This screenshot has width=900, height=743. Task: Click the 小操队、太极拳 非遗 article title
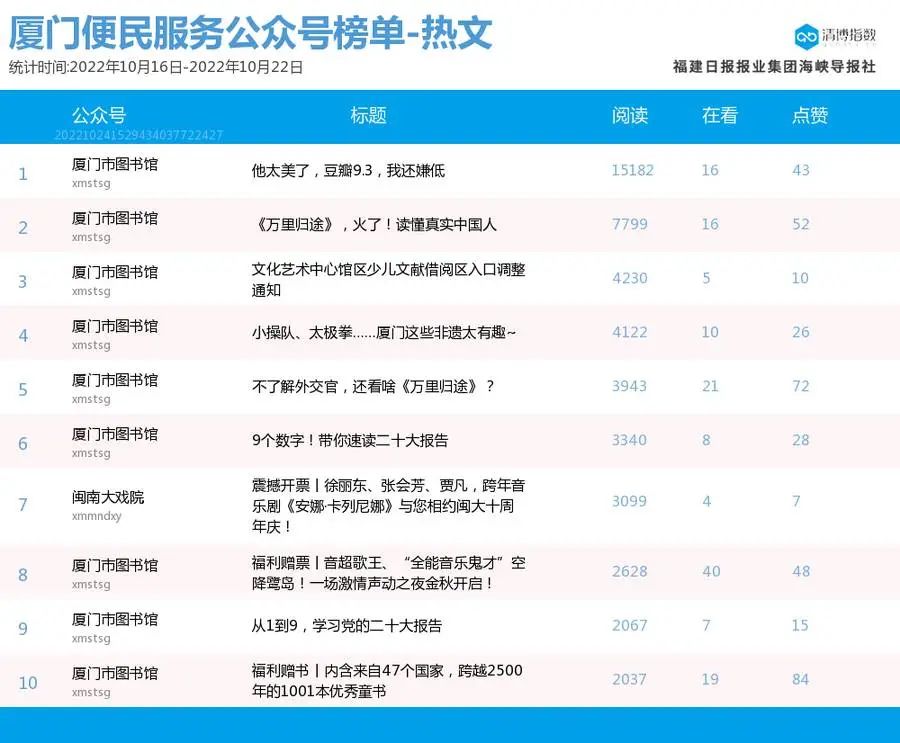[384, 333]
